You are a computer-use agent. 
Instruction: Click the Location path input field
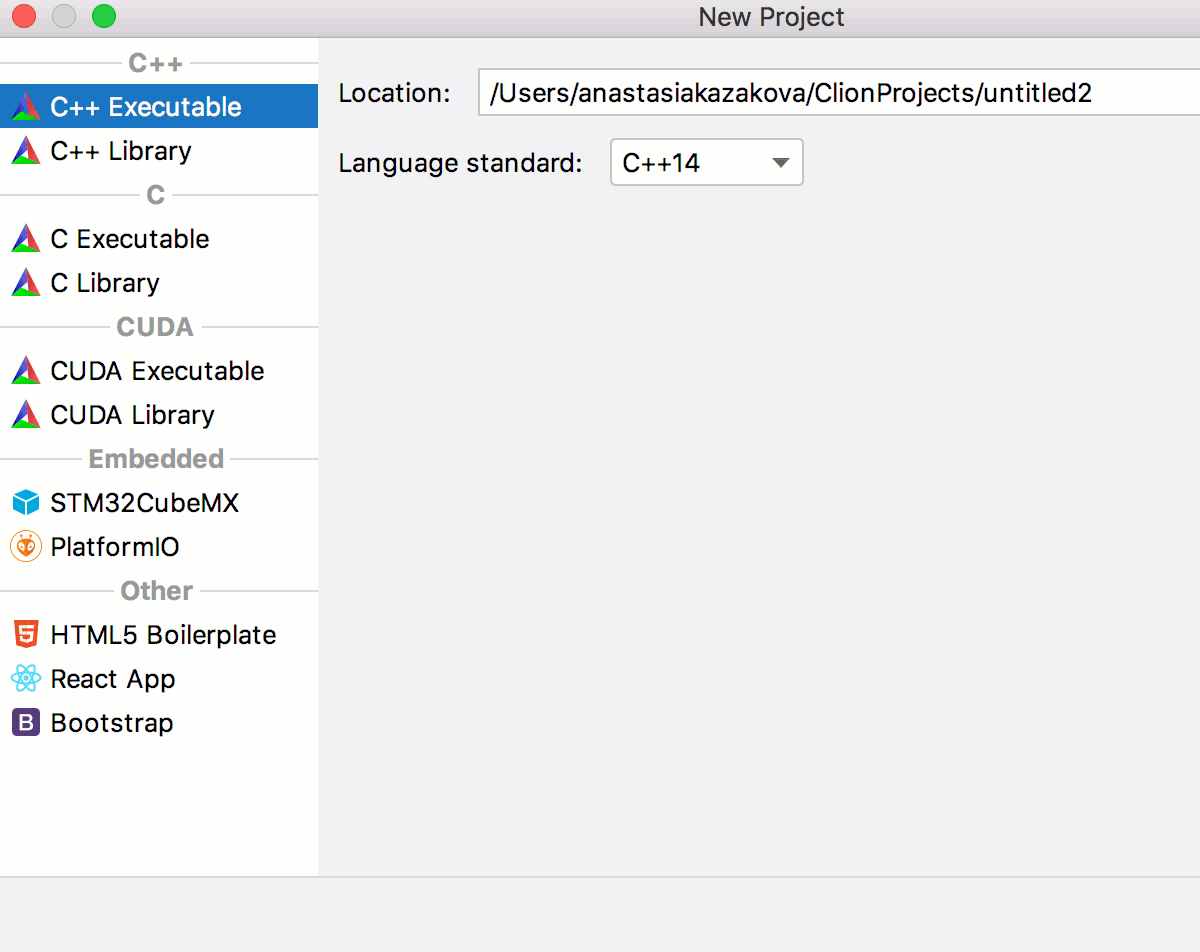(839, 93)
